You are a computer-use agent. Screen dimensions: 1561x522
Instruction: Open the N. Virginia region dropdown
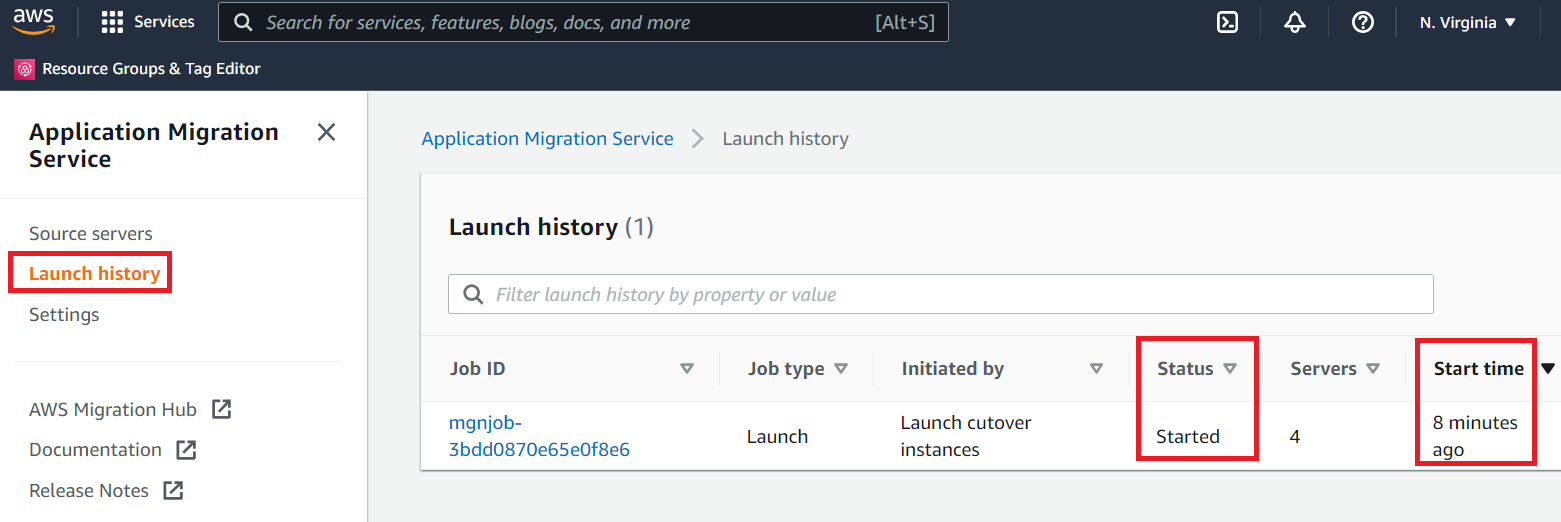tap(1467, 22)
